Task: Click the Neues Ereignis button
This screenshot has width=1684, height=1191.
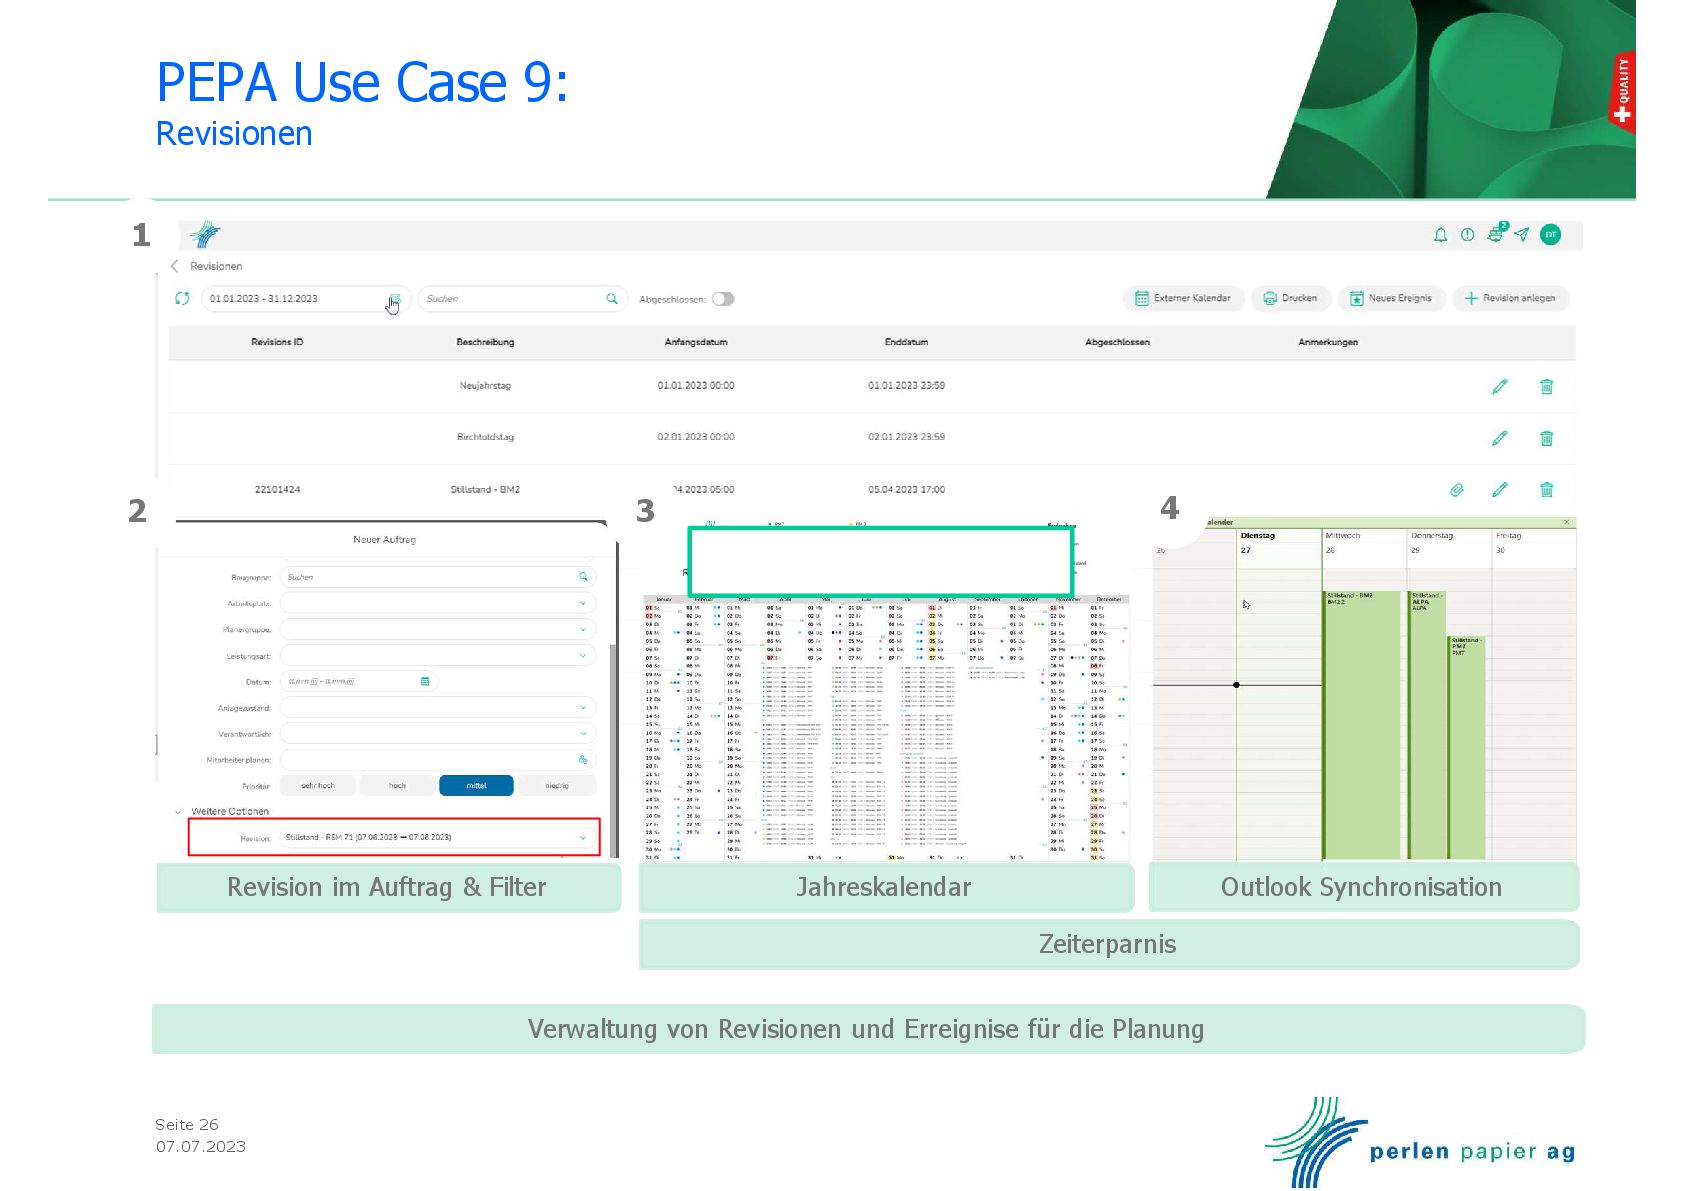Action: pyautogui.click(x=1391, y=298)
